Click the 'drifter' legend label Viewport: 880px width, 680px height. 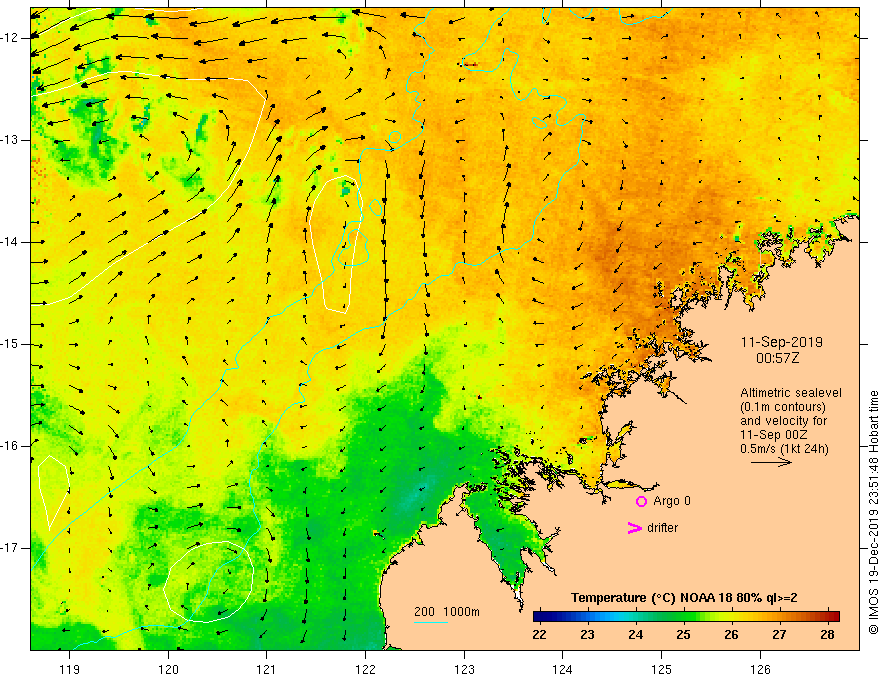click(x=662, y=528)
